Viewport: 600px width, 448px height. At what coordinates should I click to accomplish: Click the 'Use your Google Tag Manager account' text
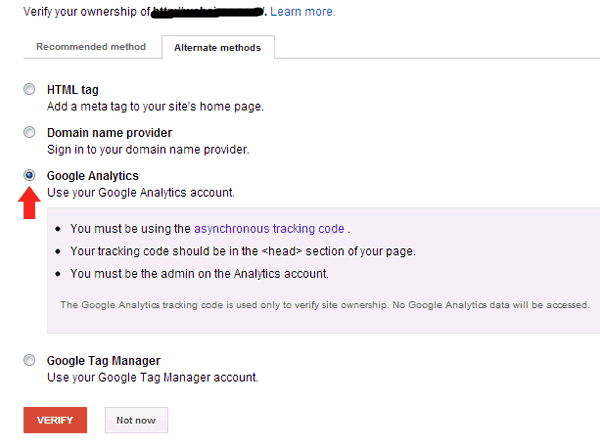click(152, 377)
